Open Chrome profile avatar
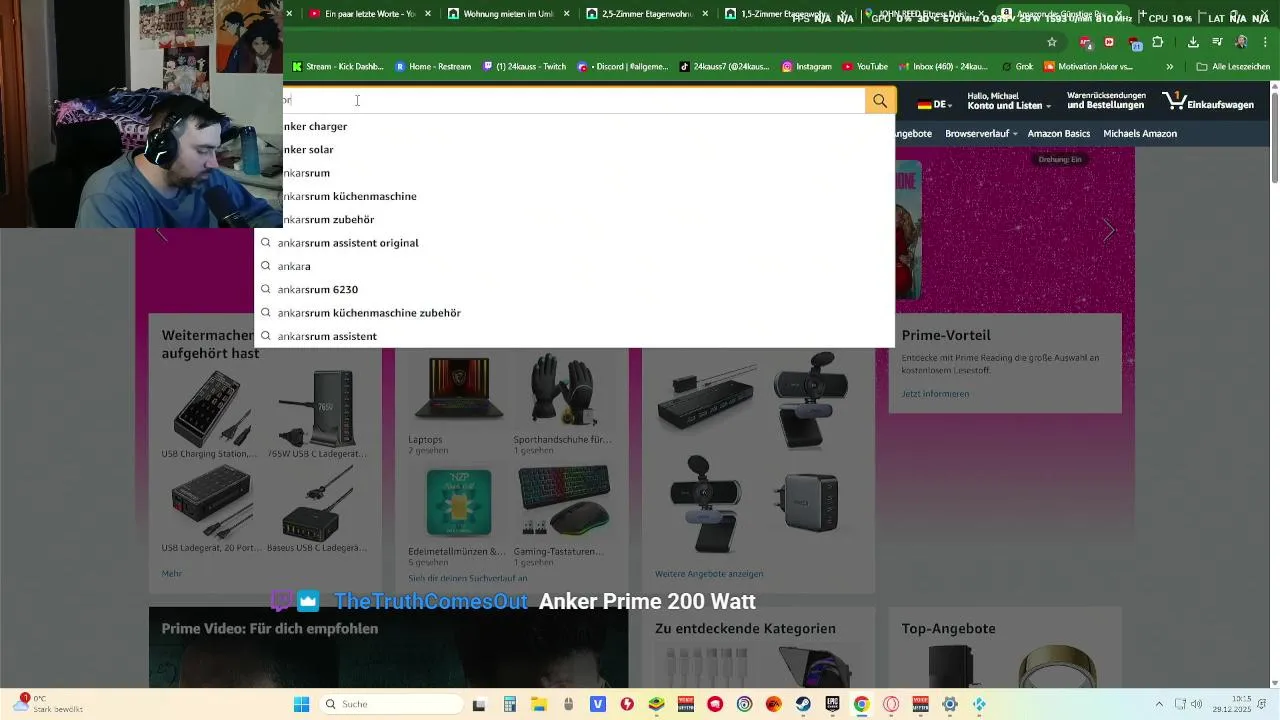Image resolution: width=1280 pixels, height=720 pixels. [1242, 42]
